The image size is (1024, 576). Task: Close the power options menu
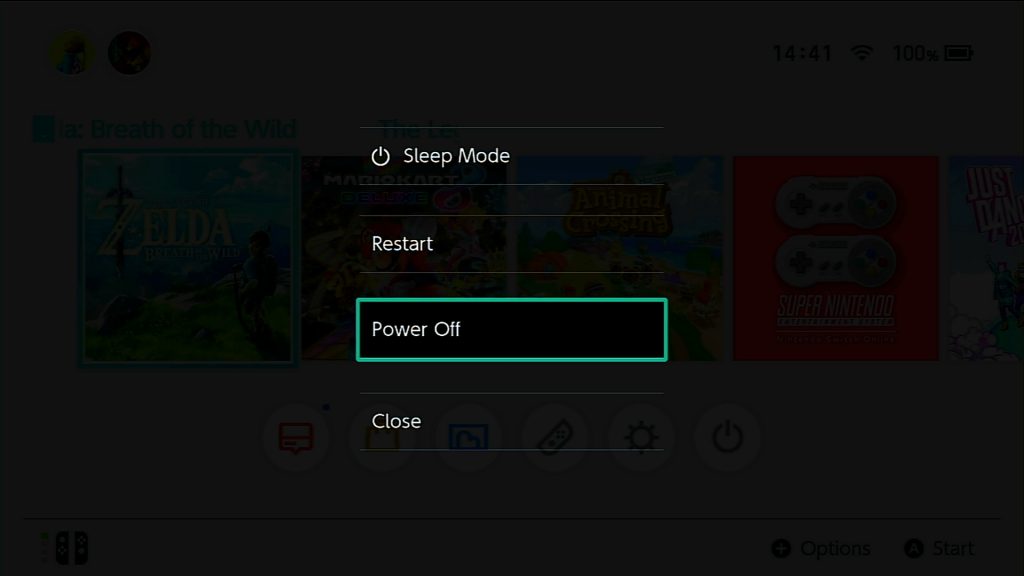click(511, 421)
